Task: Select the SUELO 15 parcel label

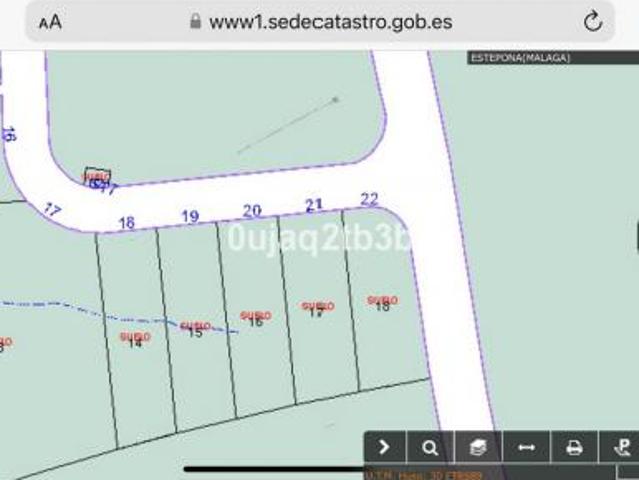Action: (195, 329)
